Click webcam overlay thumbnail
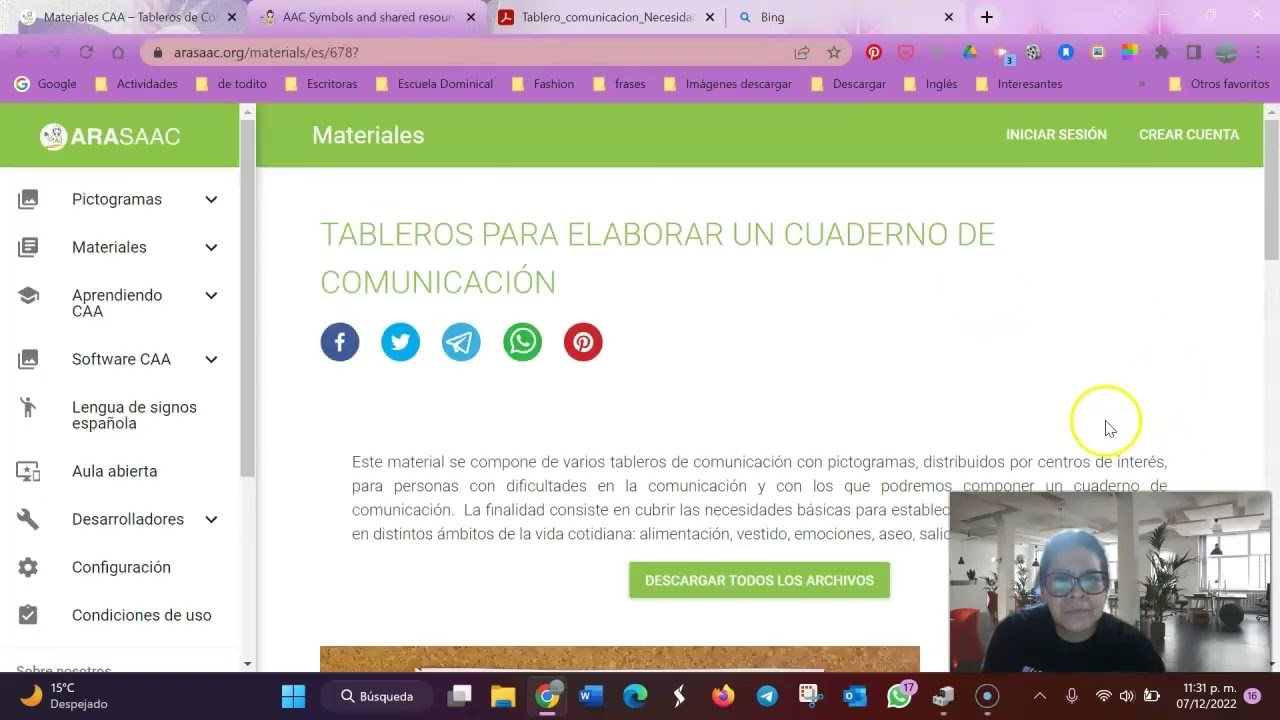Viewport: 1280px width, 720px height. point(1110,582)
